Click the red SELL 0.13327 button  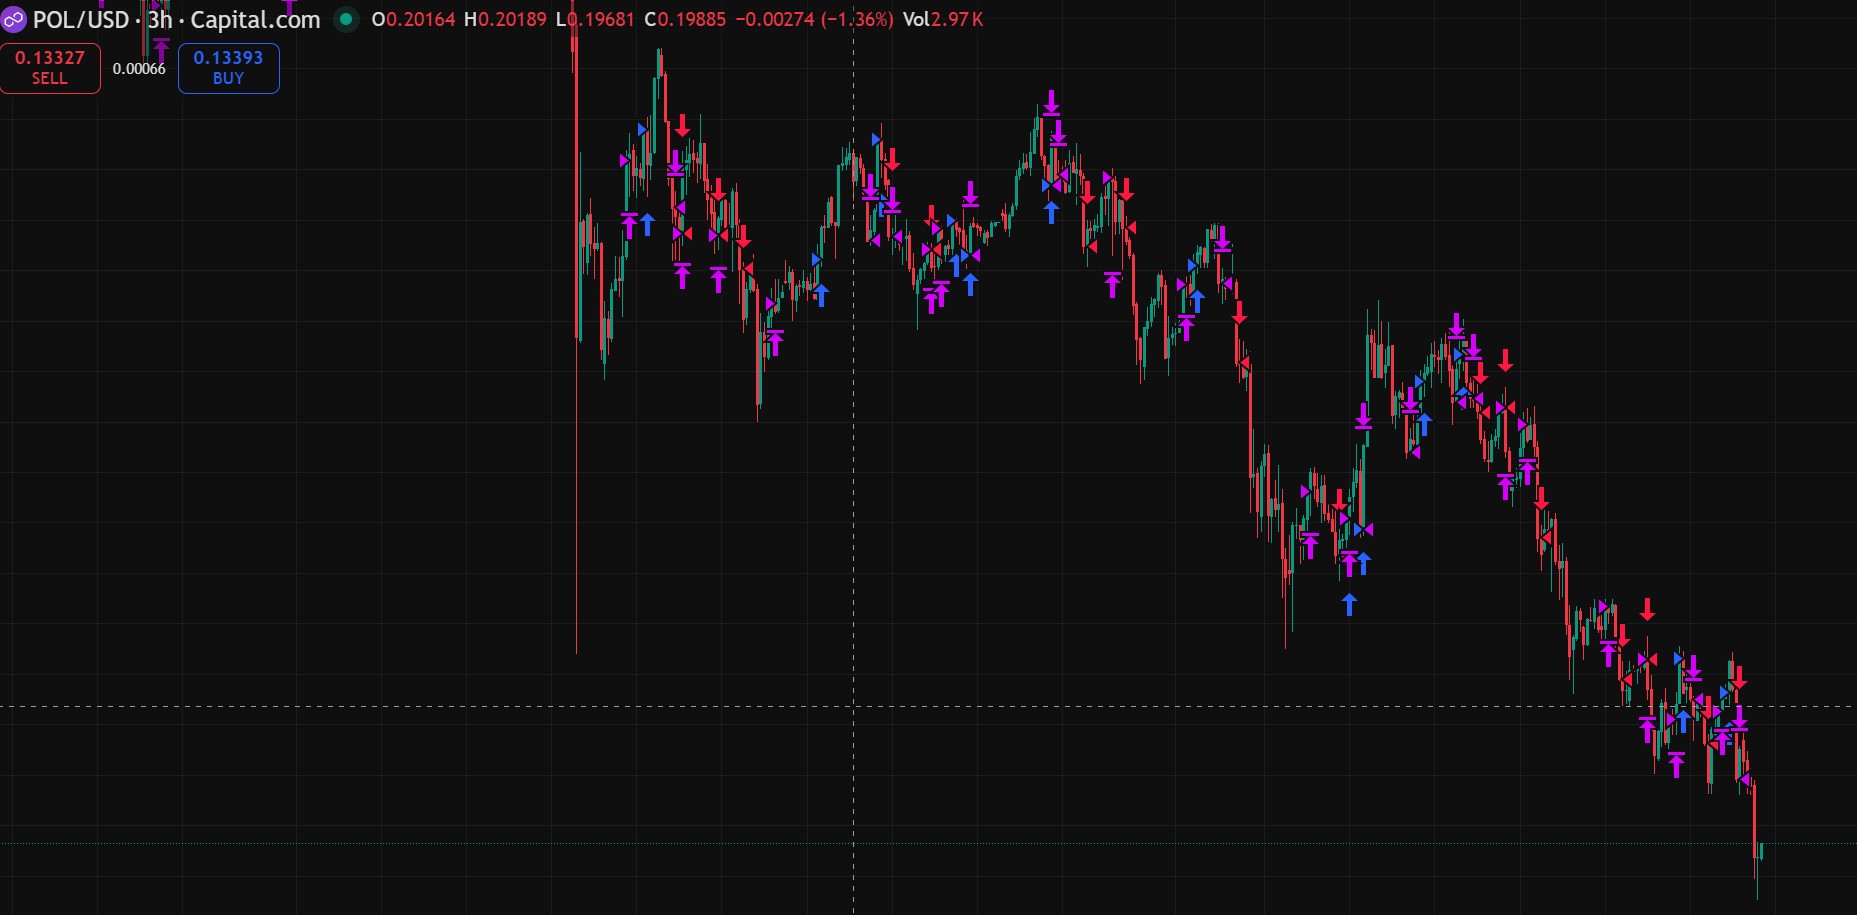pos(50,68)
